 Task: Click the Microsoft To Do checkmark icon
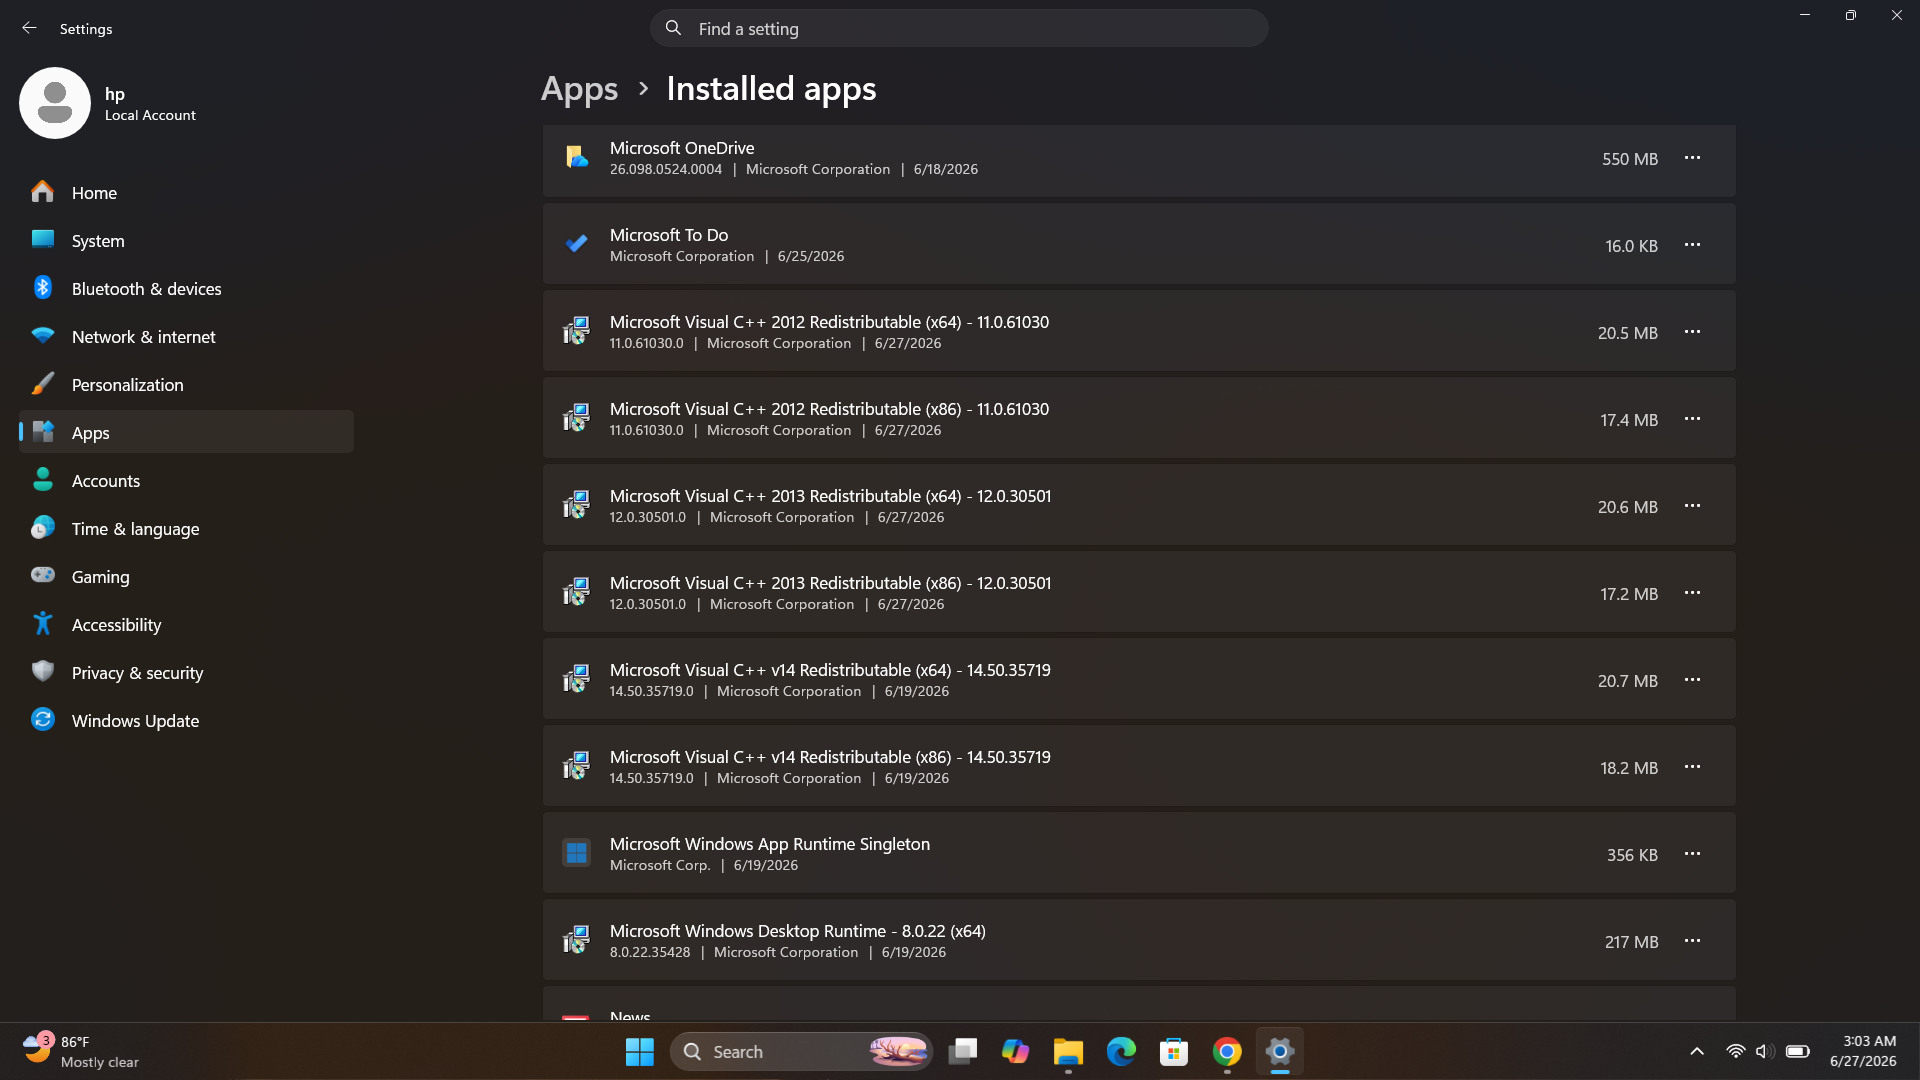click(x=576, y=244)
